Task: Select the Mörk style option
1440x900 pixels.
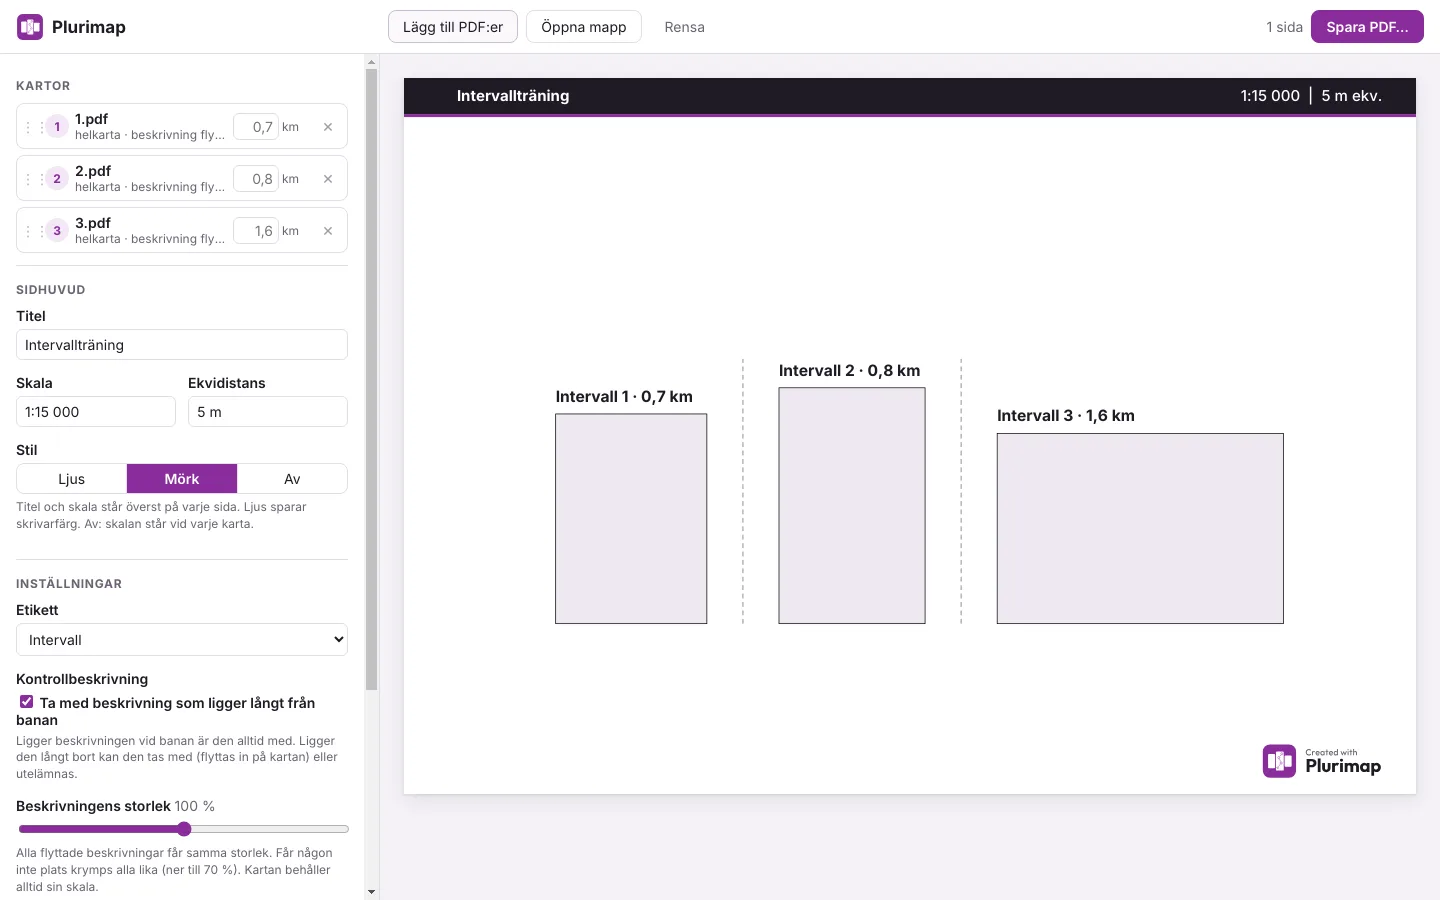Action: 182,479
